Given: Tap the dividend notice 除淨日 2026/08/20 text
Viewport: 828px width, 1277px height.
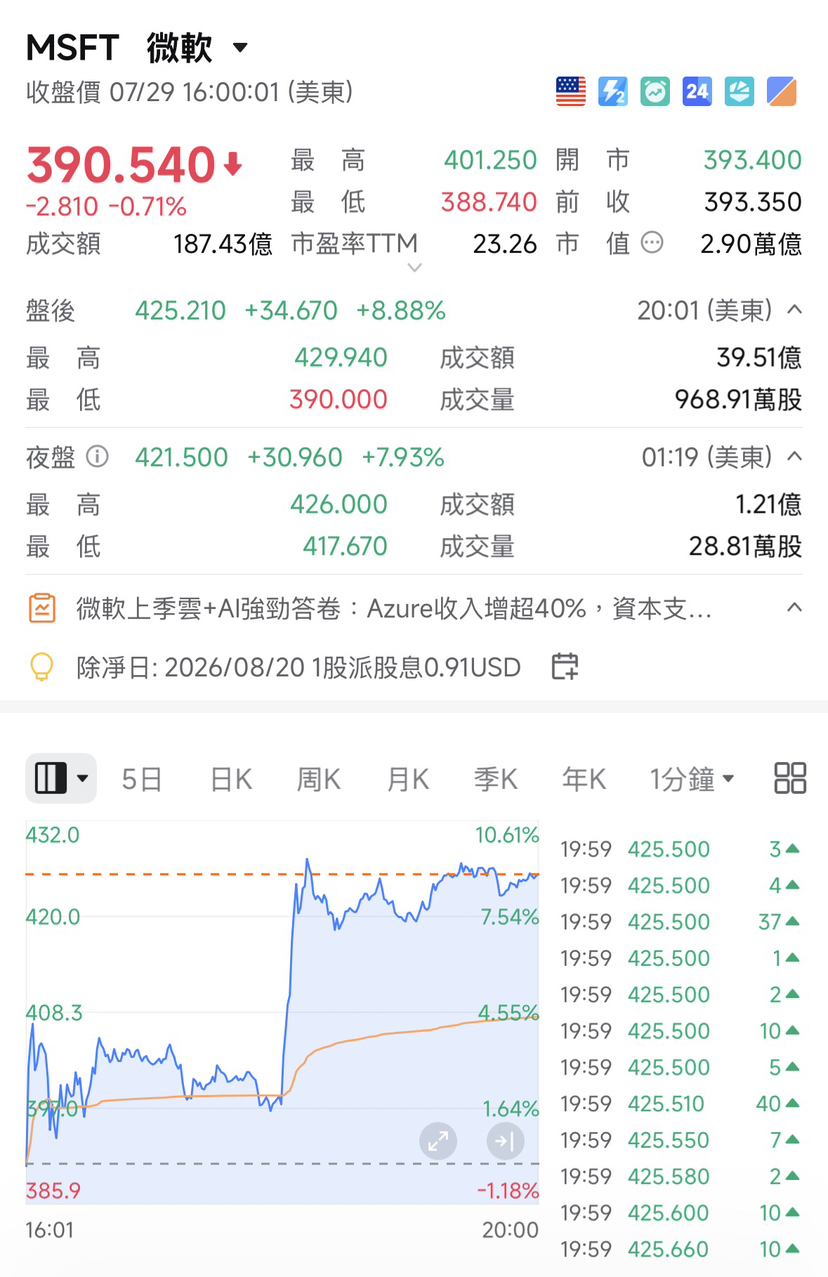Looking at the screenshot, I should [x=299, y=667].
